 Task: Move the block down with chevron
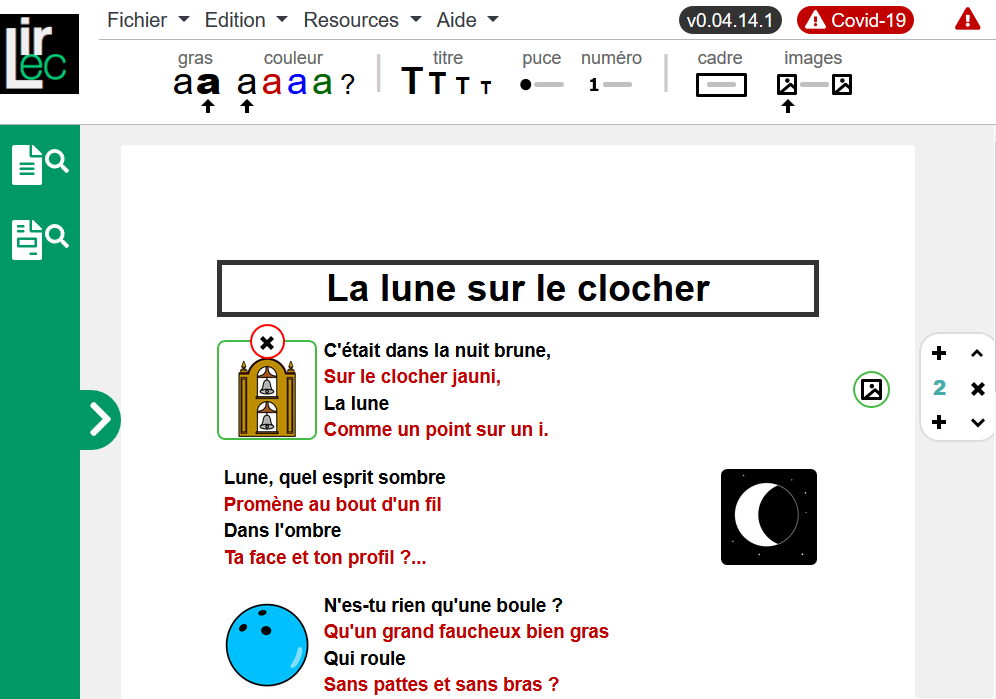point(978,422)
